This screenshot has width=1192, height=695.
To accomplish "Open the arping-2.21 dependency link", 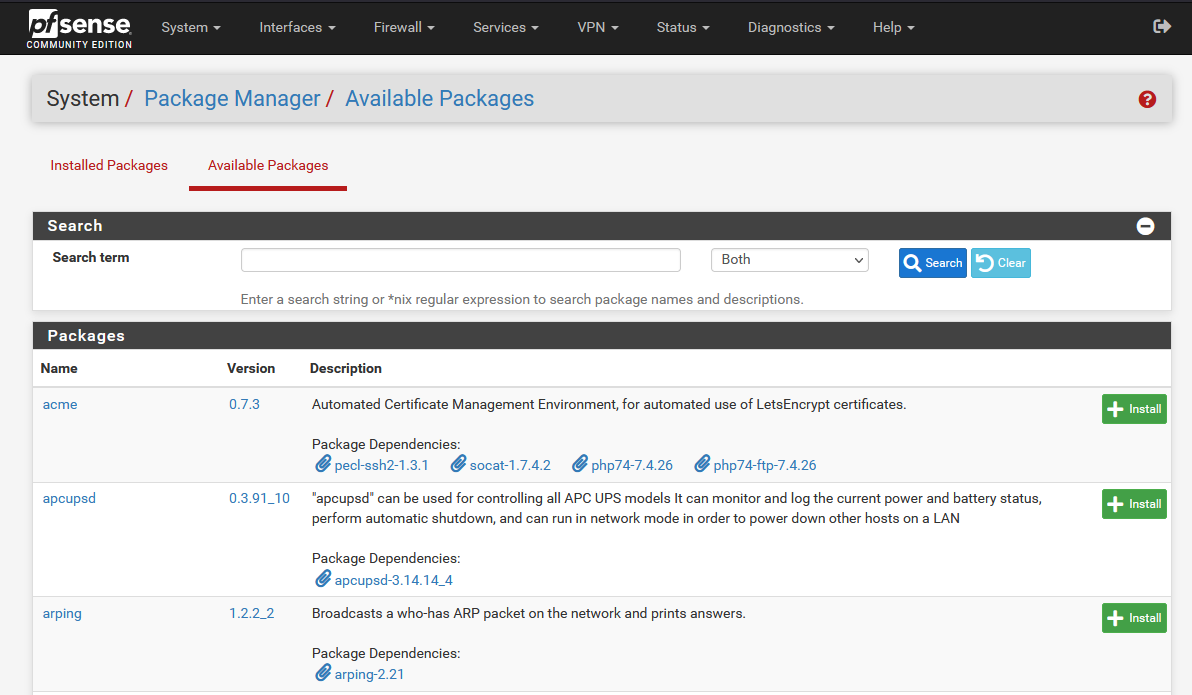I will tap(369, 674).
